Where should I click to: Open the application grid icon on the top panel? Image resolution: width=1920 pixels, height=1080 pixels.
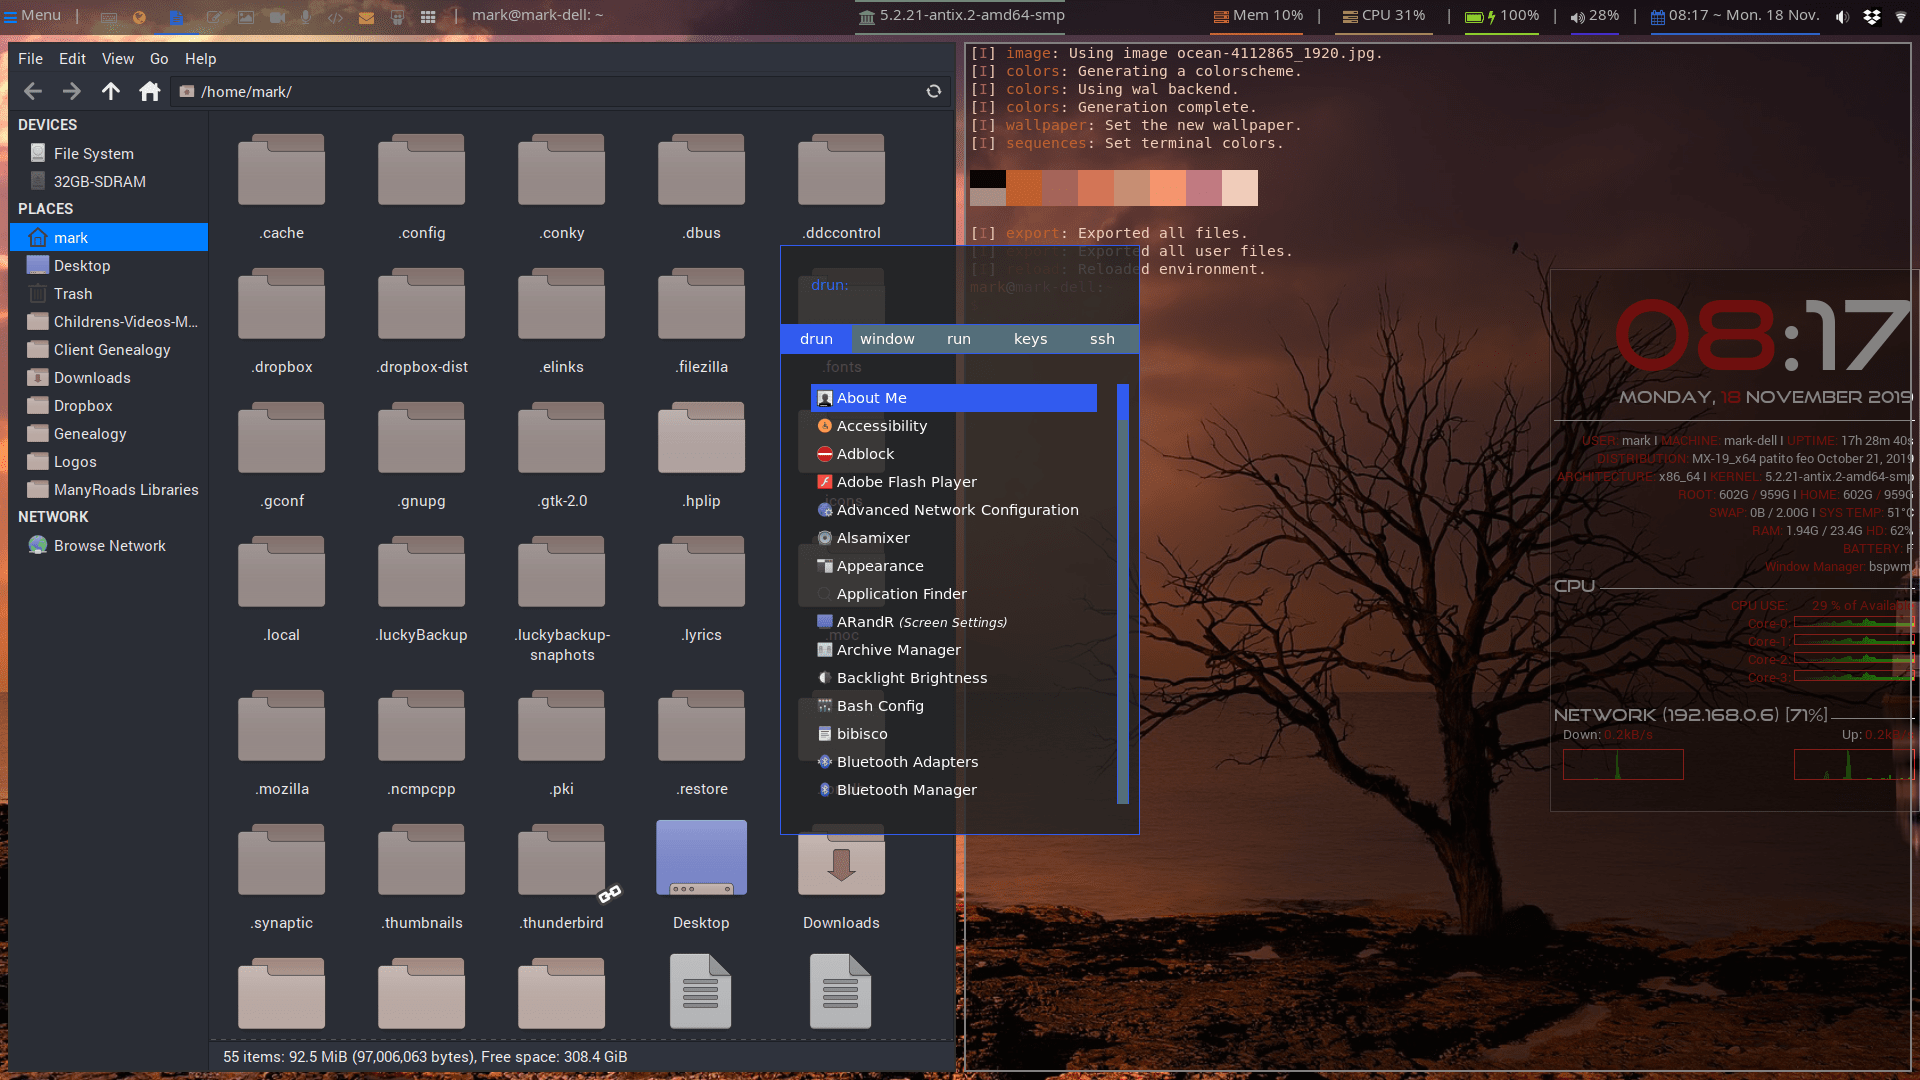(426, 15)
